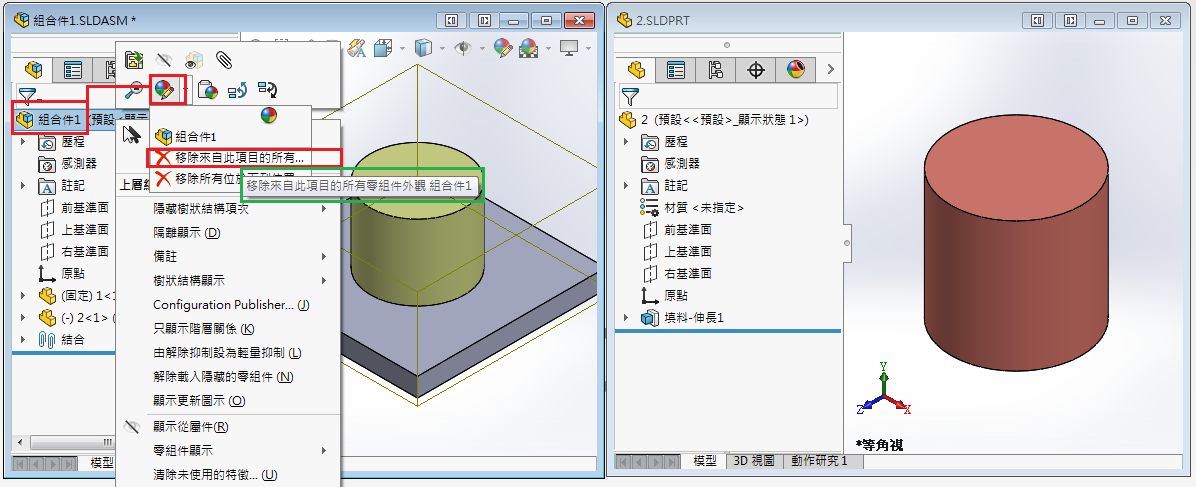The height and width of the screenshot is (487, 1196).
Task: Select 組合件1 root node in assembly tree
Action: tap(50, 120)
